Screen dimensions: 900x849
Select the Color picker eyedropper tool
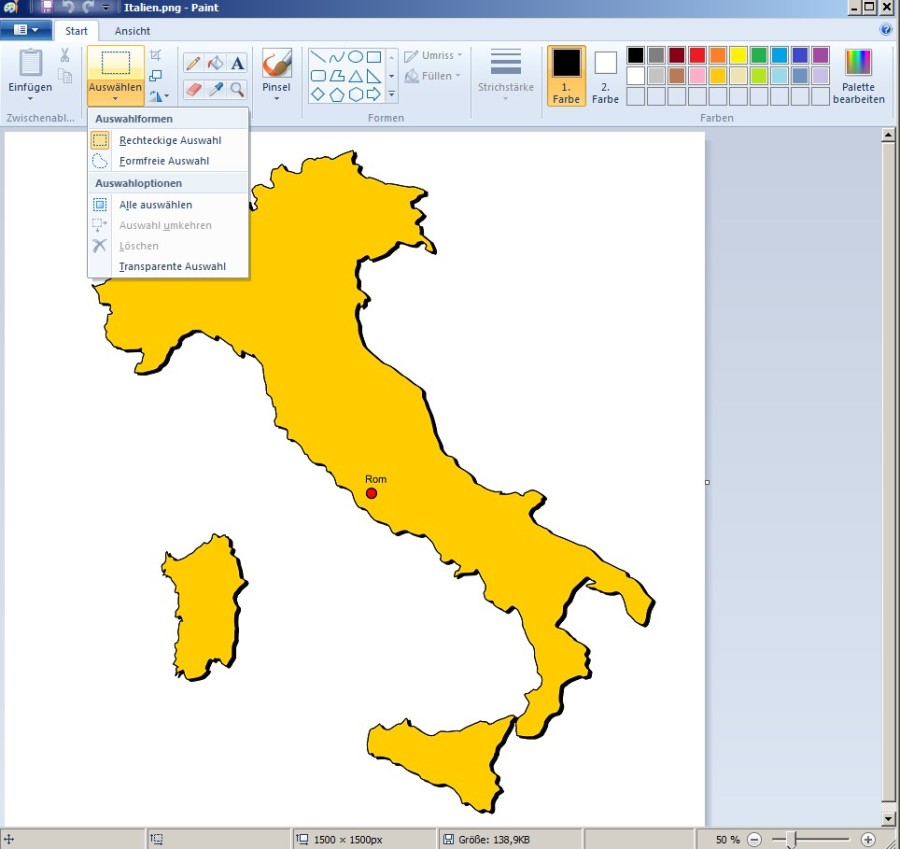215,89
